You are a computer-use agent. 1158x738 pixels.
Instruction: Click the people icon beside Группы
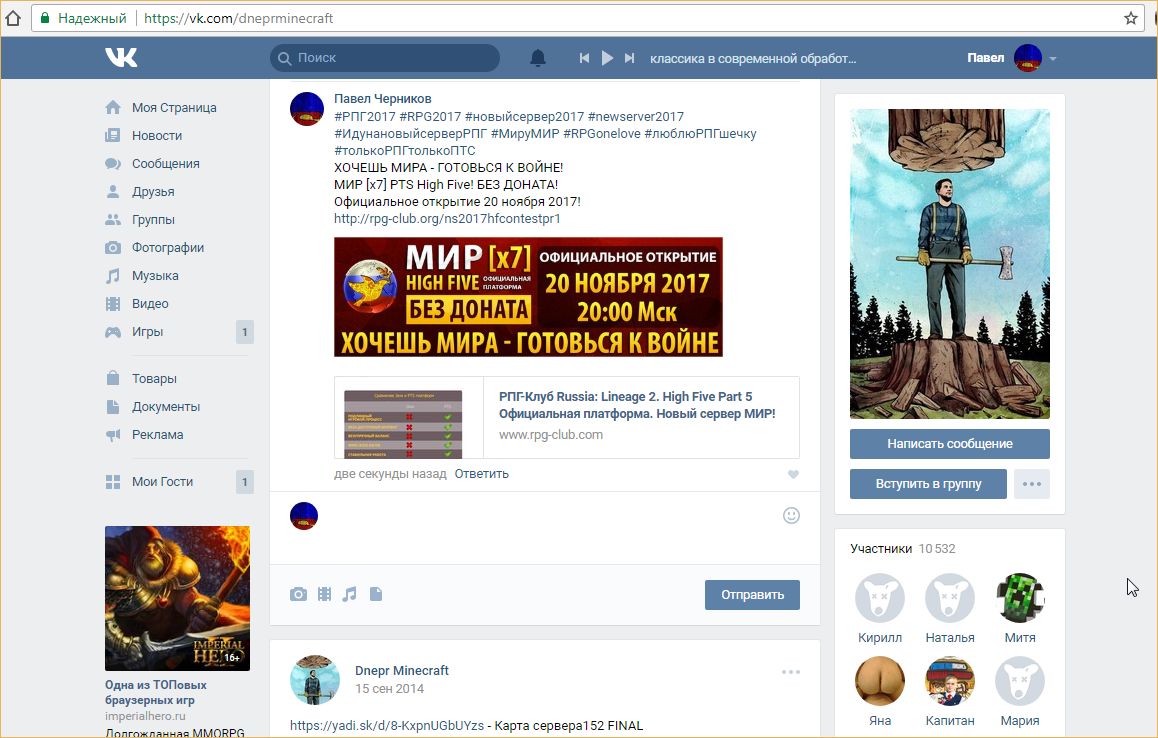pyautogui.click(x=113, y=219)
